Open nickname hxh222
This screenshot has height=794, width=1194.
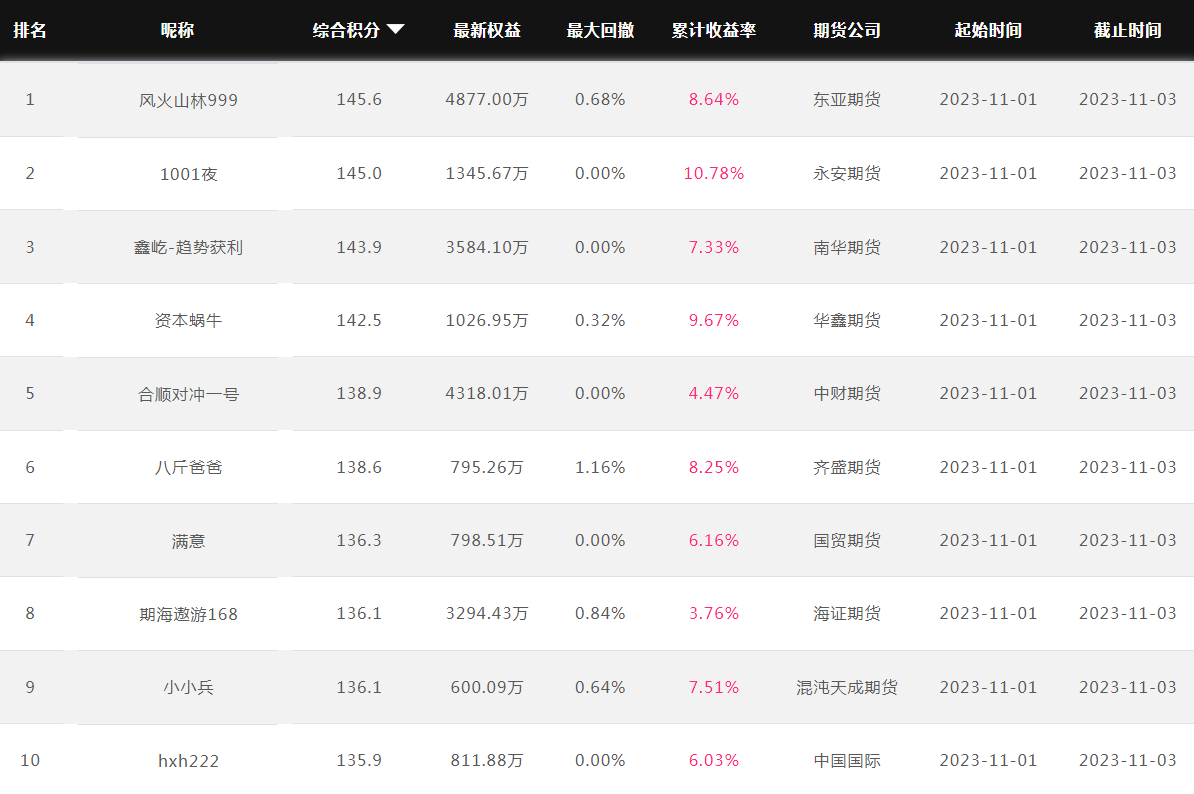[x=188, y=761]
